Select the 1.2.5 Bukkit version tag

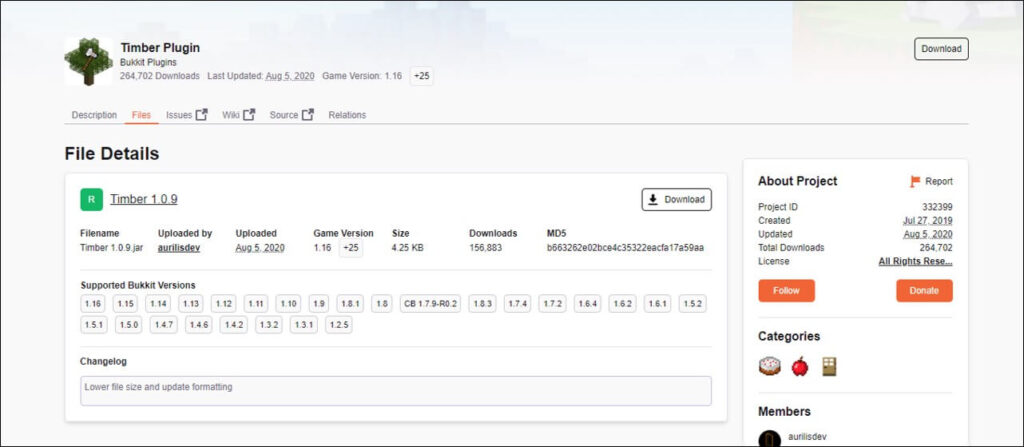click(x=338, y=325)
